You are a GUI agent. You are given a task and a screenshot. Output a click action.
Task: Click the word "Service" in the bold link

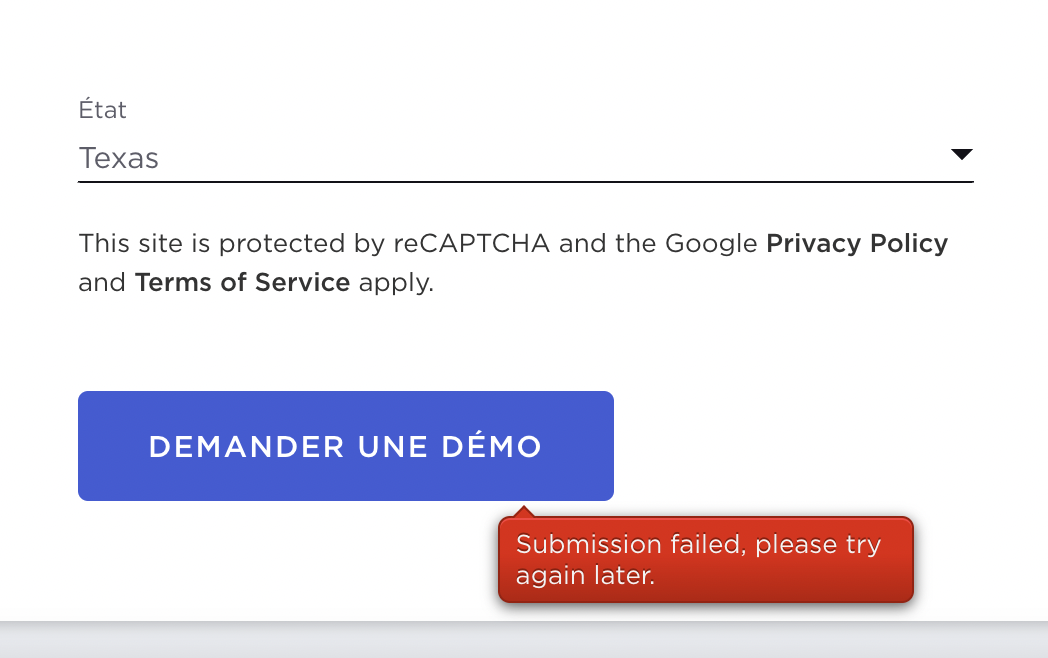[302, 282]
